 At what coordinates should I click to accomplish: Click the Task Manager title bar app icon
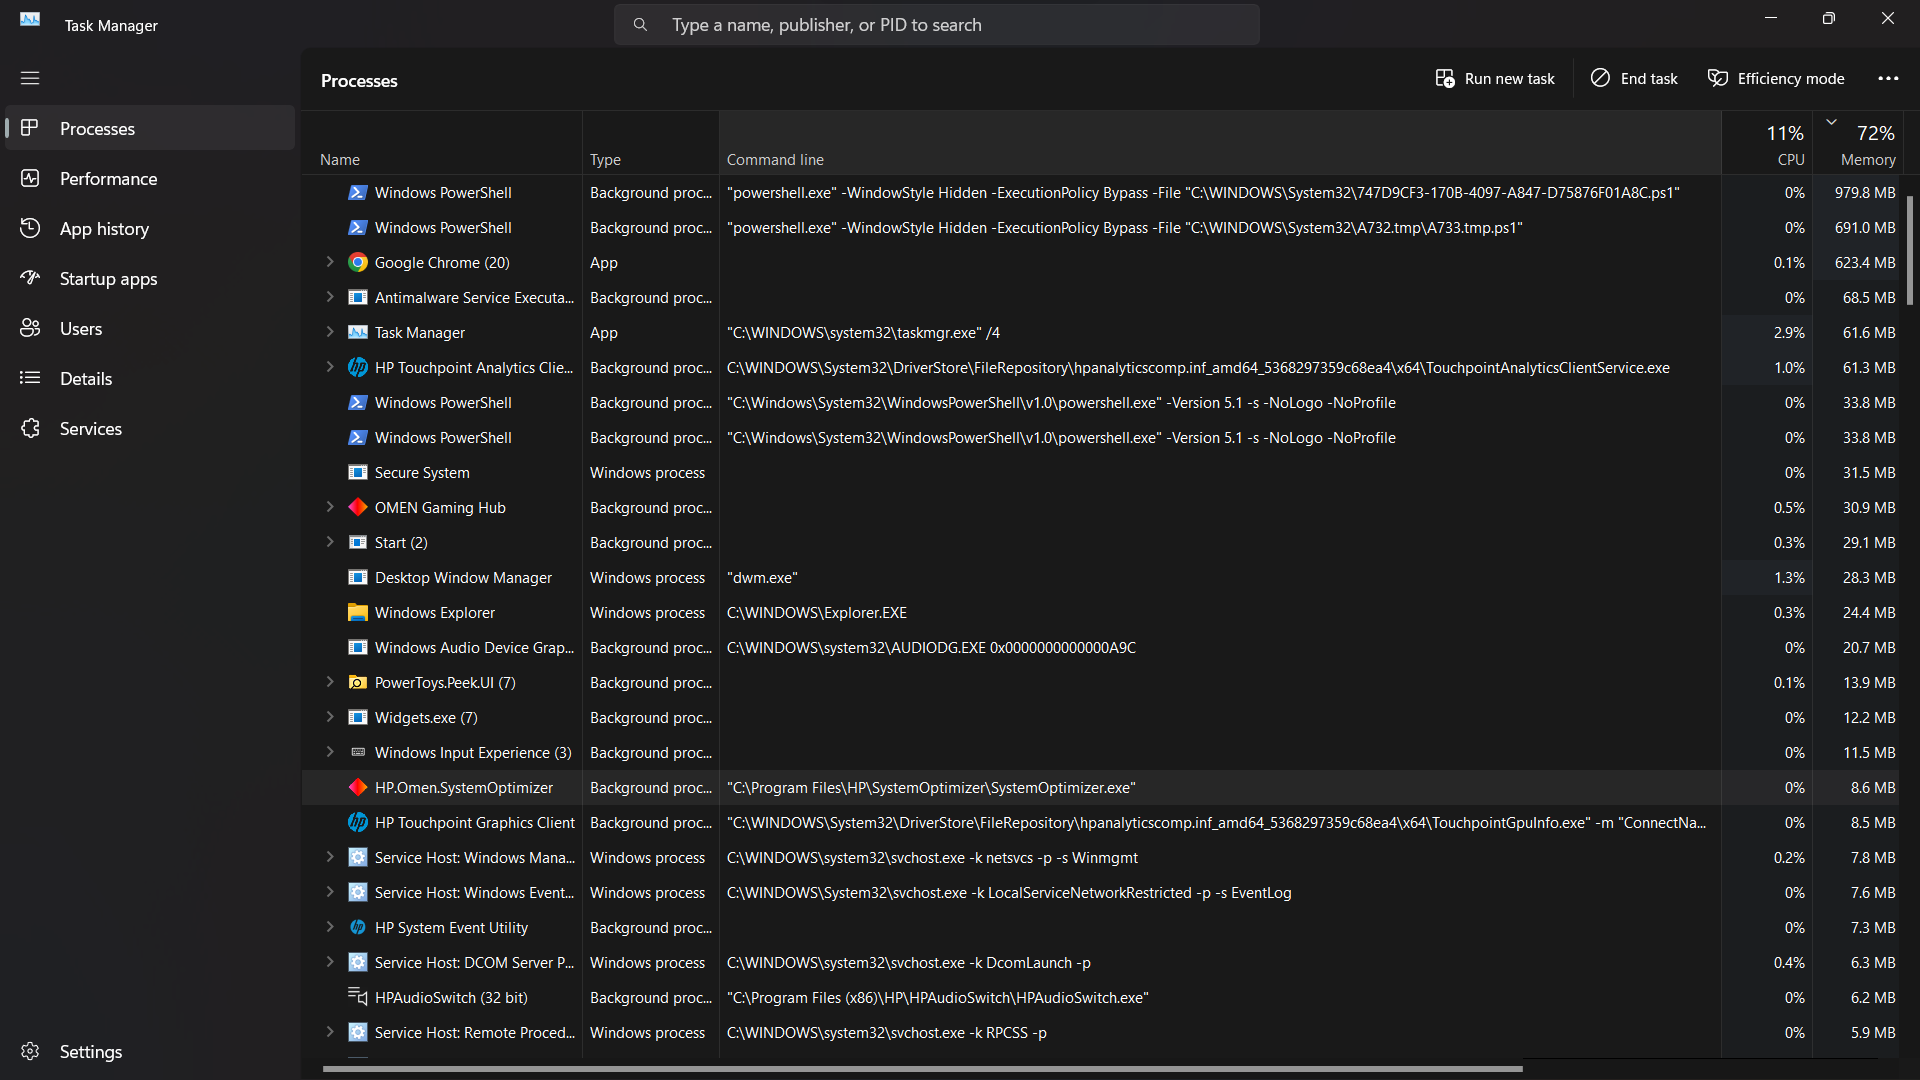click(30, 19)
